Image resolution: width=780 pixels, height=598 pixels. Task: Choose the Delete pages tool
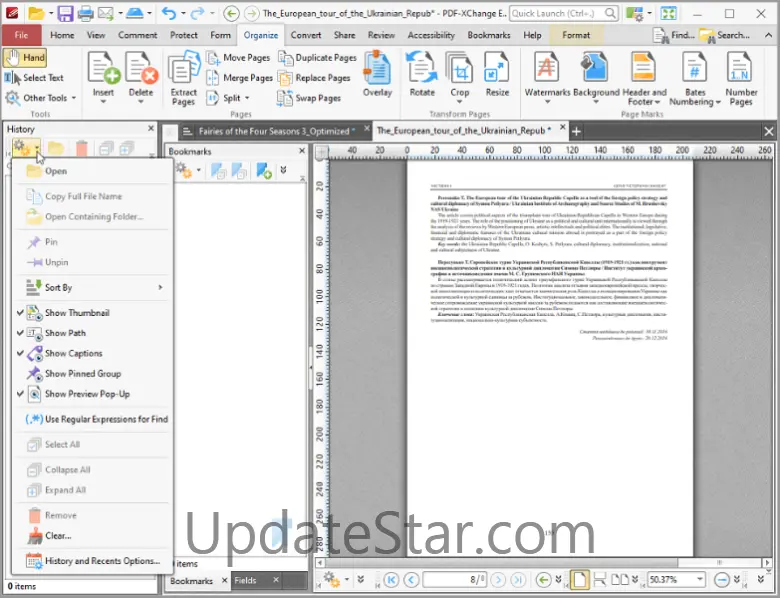click(141, 78)
